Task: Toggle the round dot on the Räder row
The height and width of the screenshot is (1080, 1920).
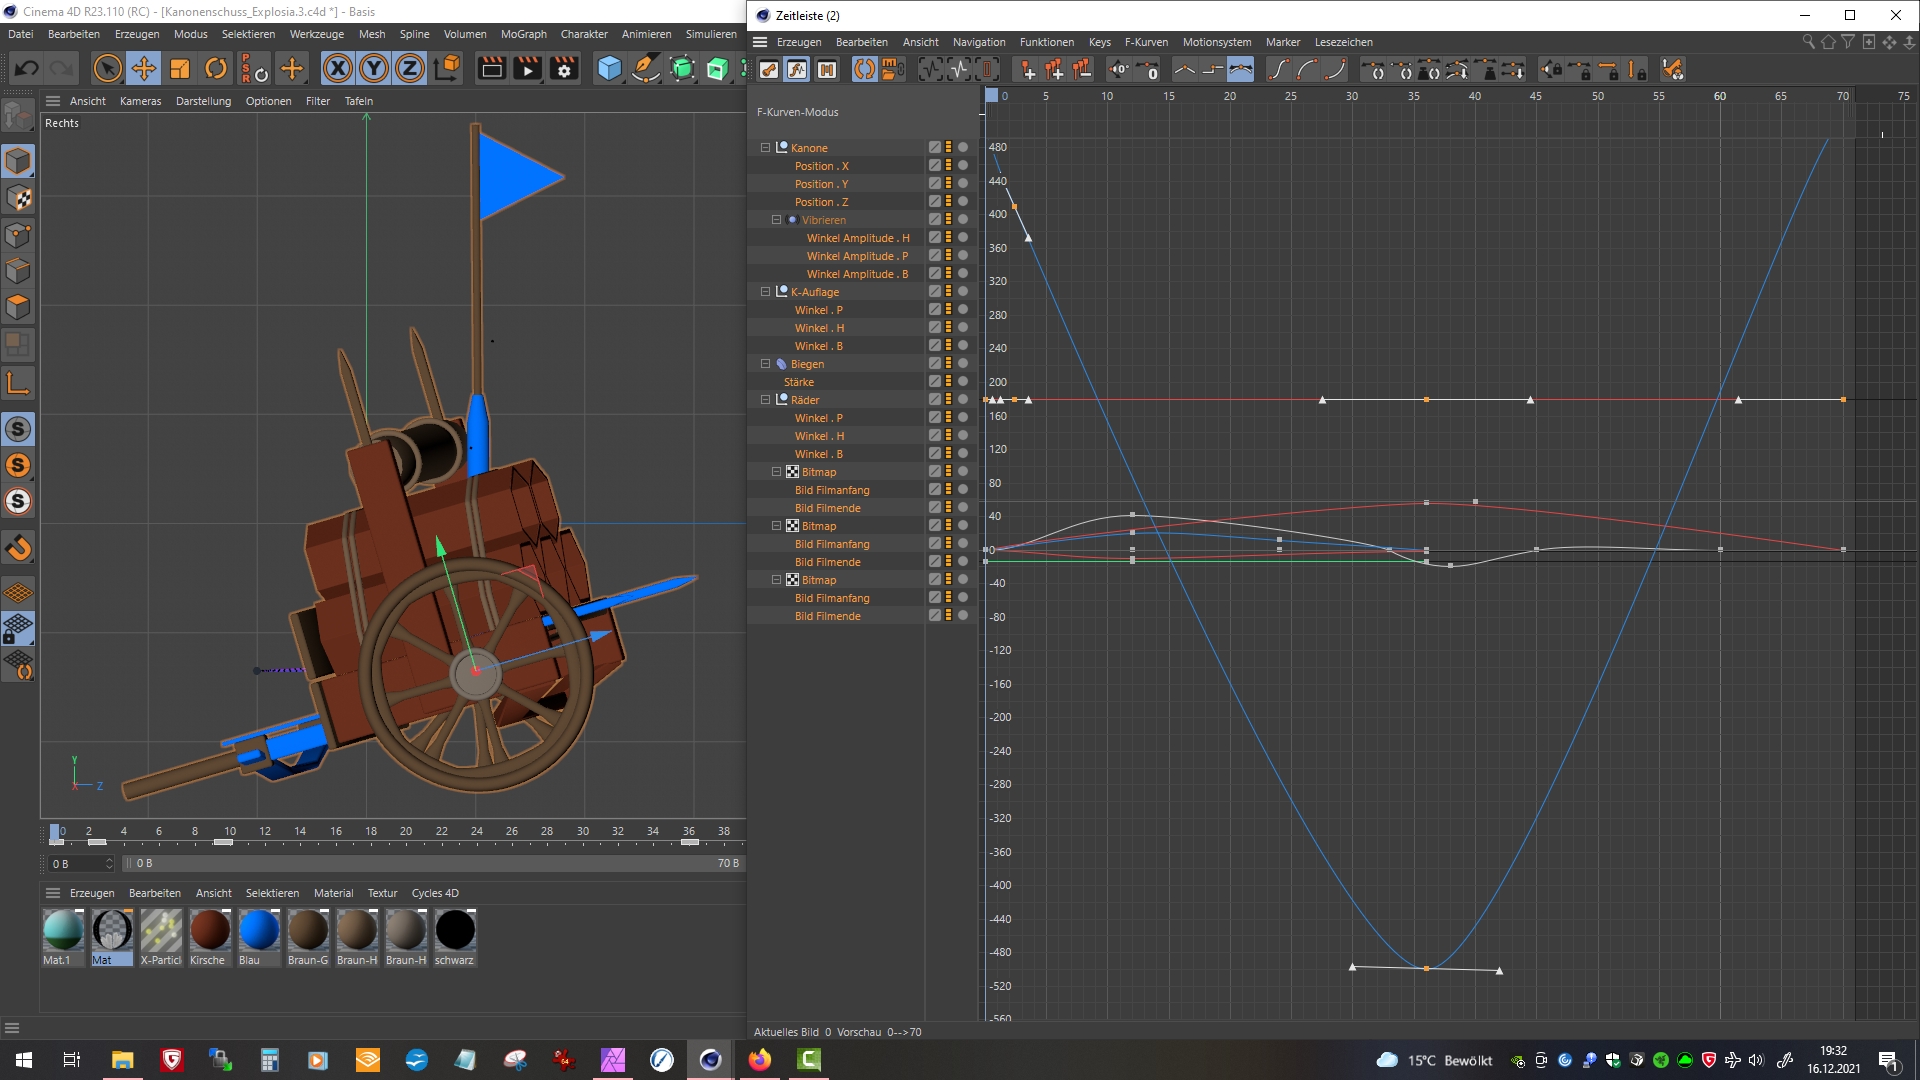Action: pyautogui.click(x=963, y=400)
